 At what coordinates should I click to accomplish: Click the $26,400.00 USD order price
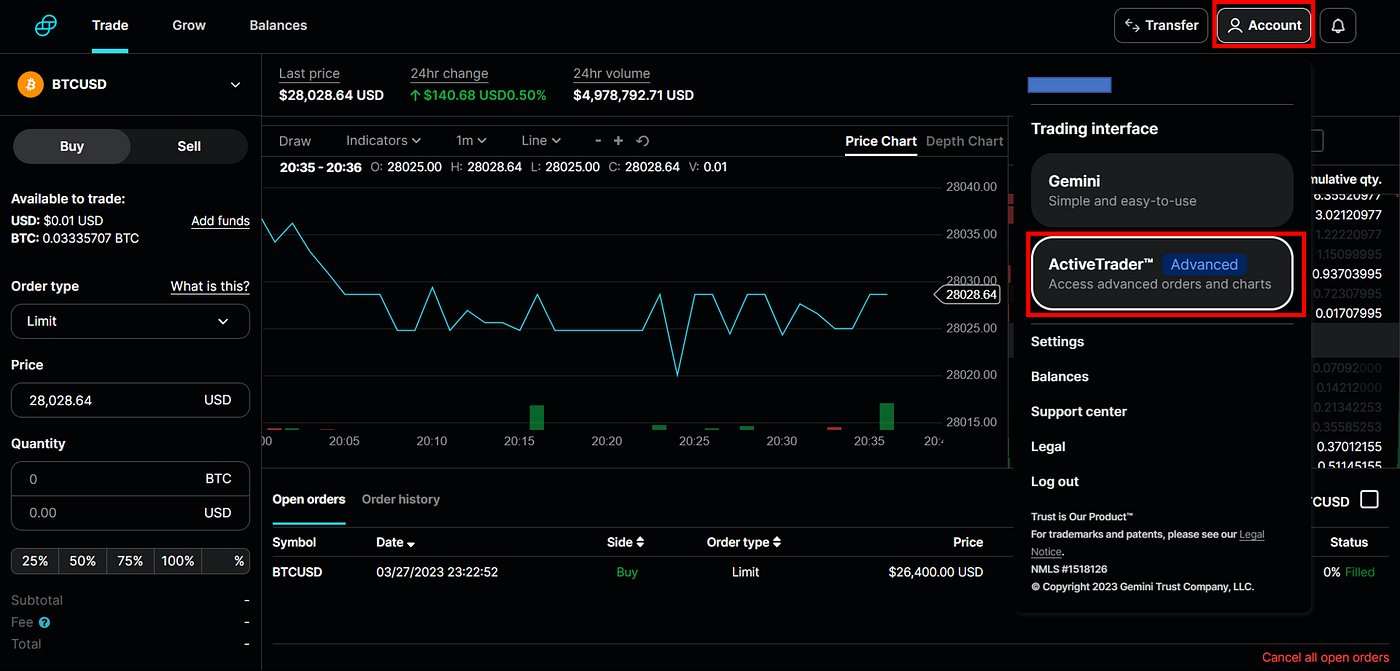[x=936, y=572]
